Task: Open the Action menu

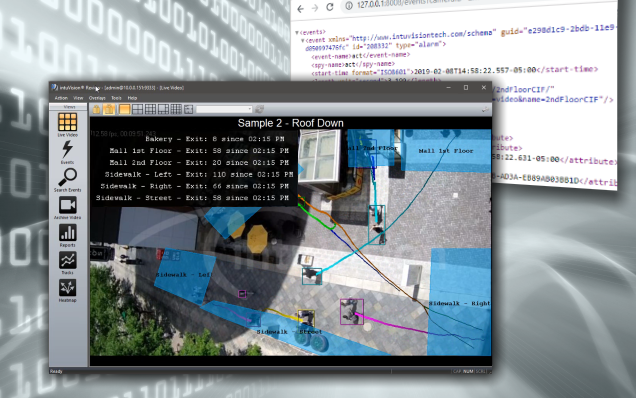Action: click(x=61, y=98)
